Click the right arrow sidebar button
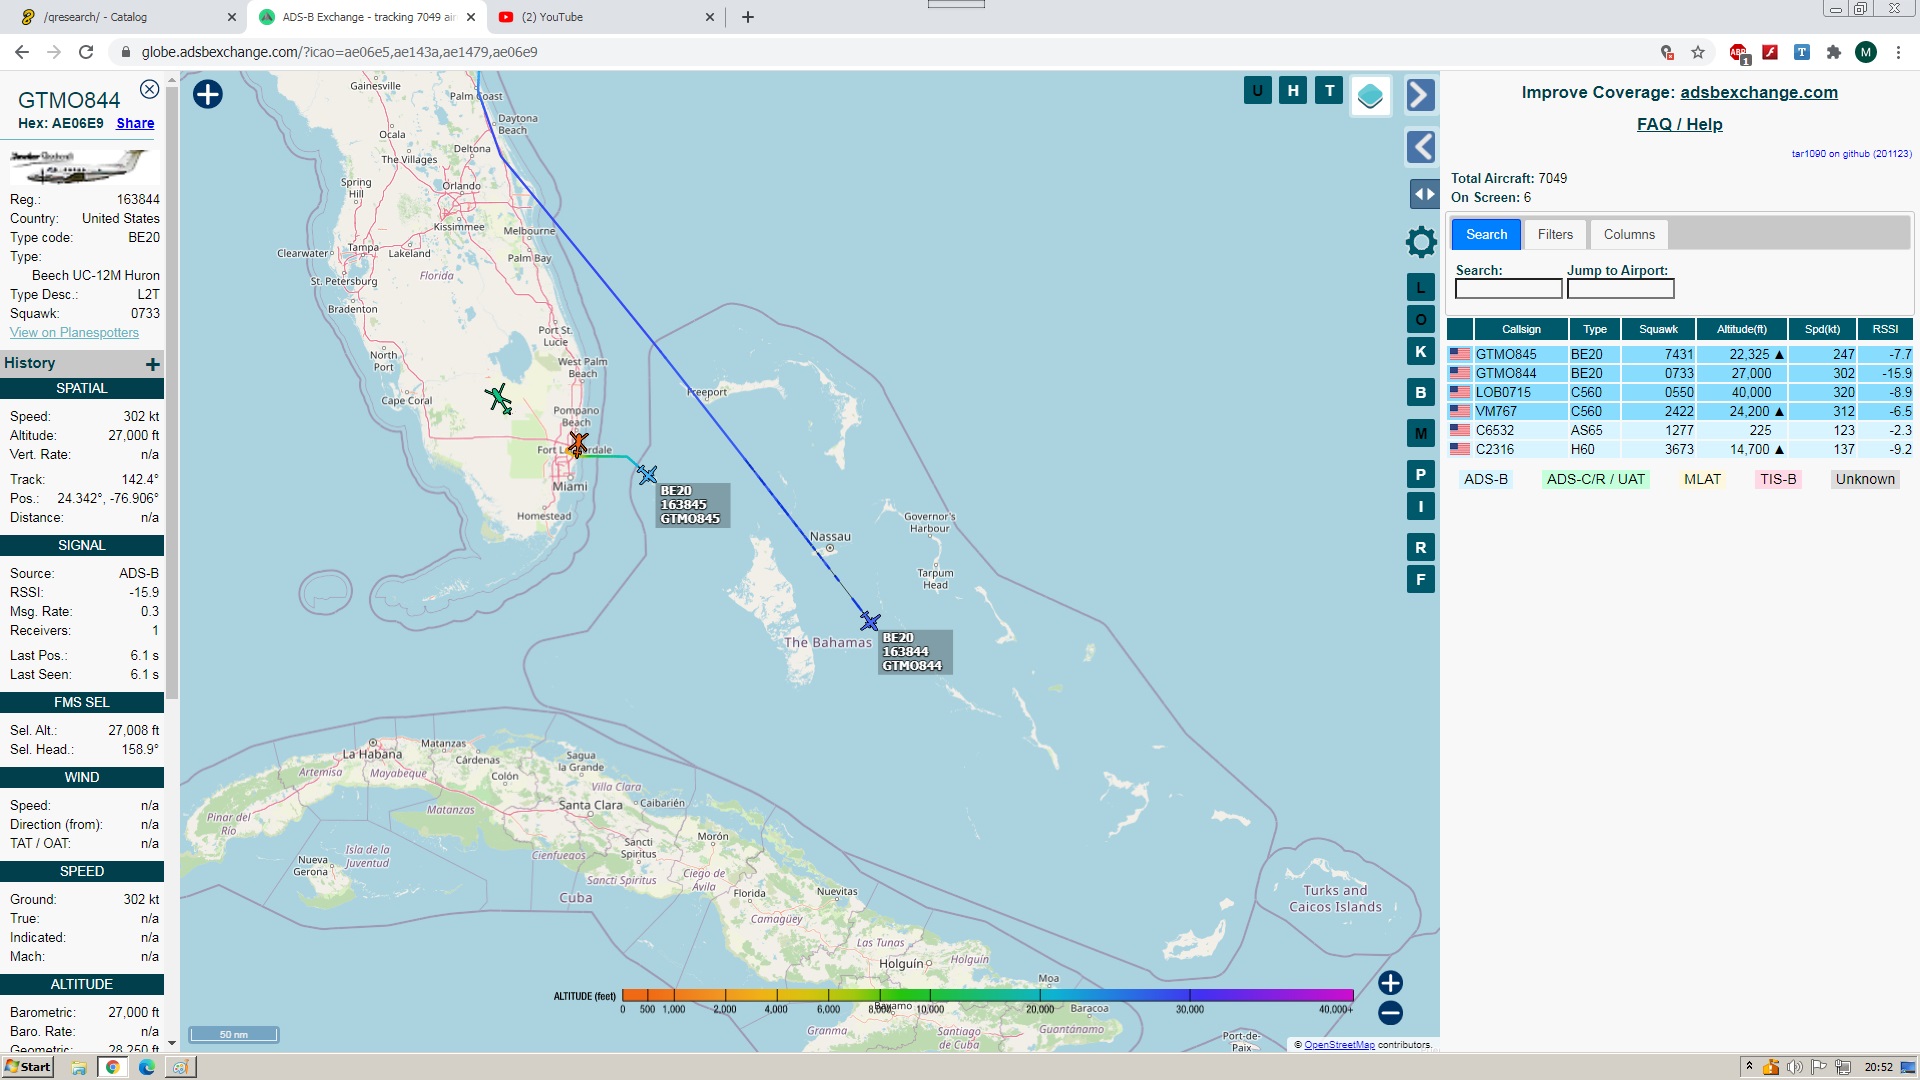This screenshot has height=1080, width=1920. click(x=1421, y=95)
